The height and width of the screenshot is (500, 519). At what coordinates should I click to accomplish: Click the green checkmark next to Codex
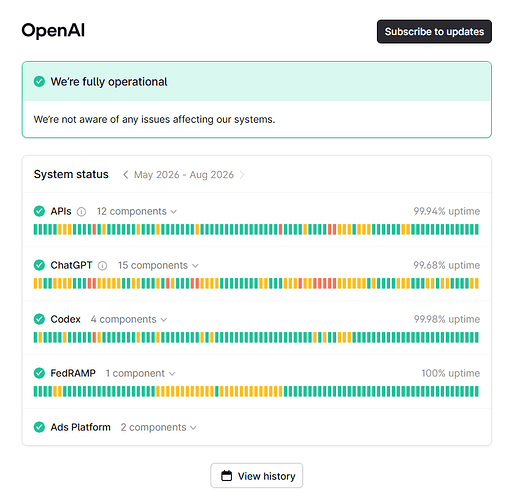[39, 319]
